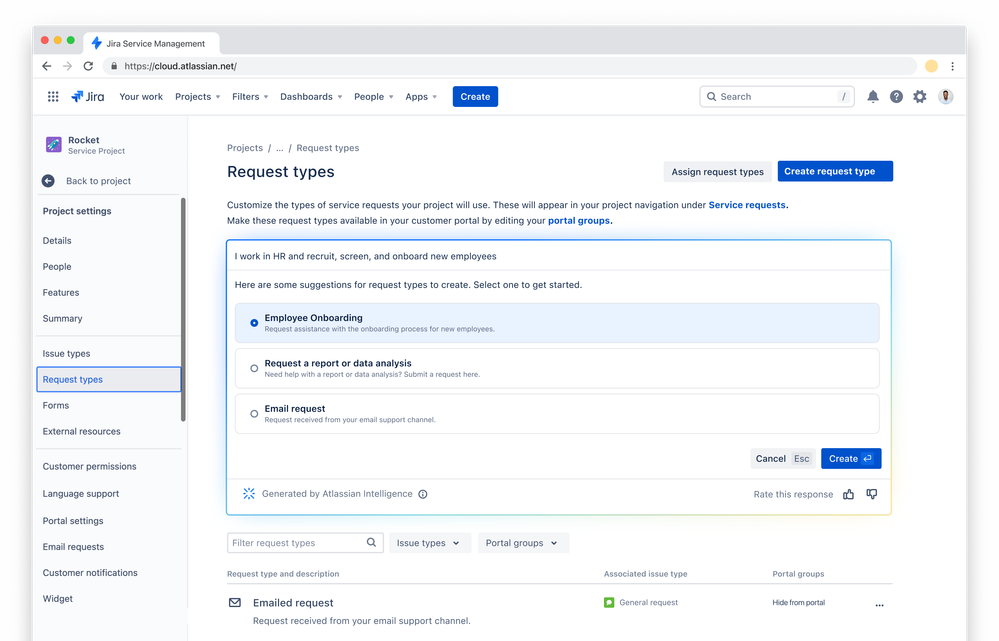The width and height of the screenshot is (999, 641).
Task: Rate the response with thumbs up
Action: click(849, 494)
